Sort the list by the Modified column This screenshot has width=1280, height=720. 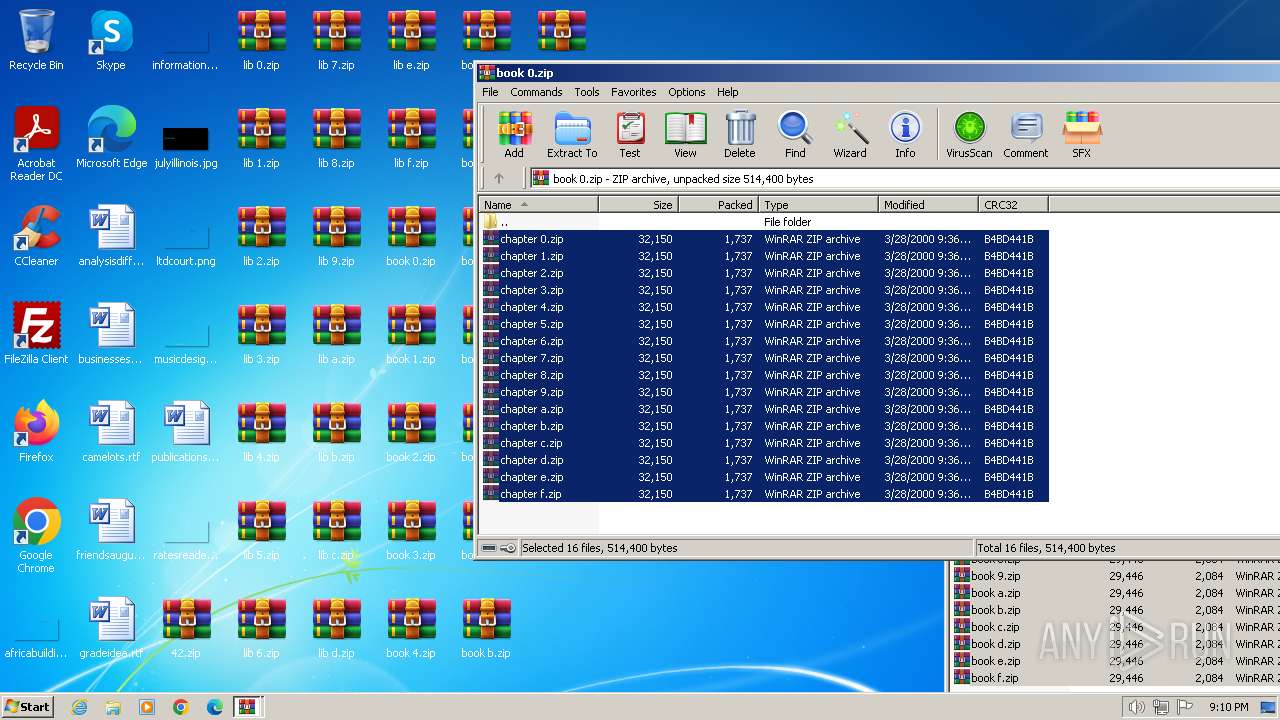(x=929, y=205)
